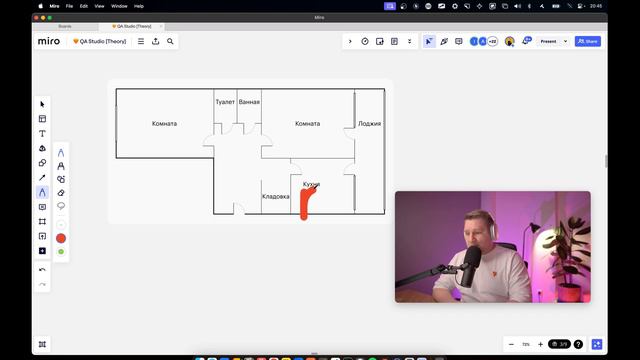
Task: Open the More apps plus button
Action: coord(42,251)
